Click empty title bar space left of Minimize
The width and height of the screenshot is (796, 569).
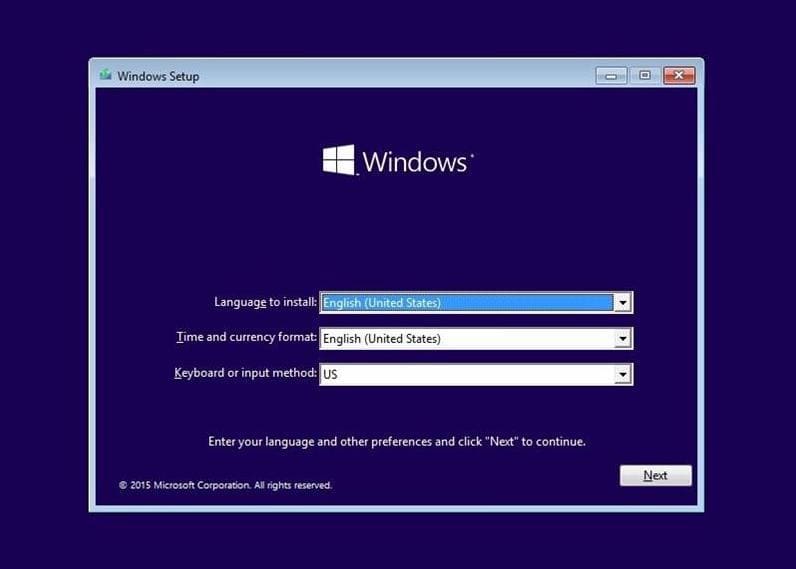tap(400, 76)
